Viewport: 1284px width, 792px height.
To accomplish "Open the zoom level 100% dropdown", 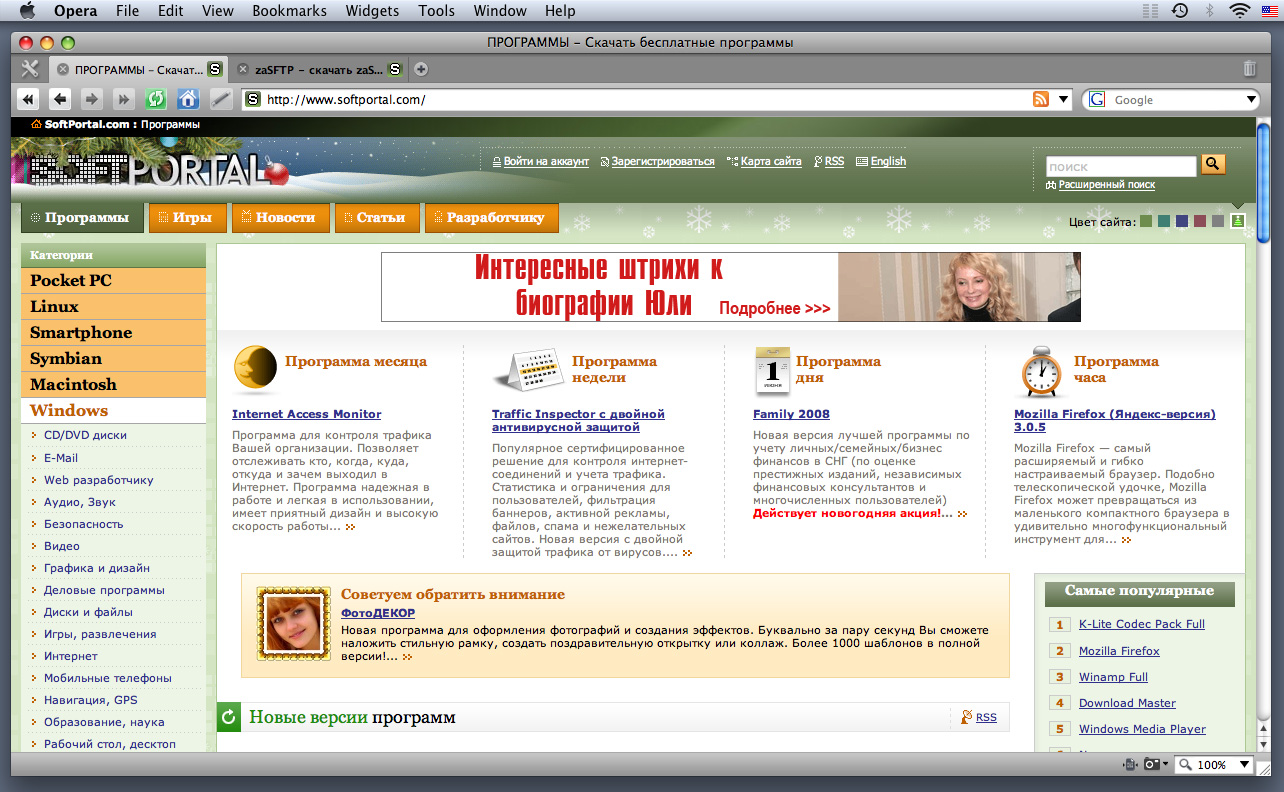I will pos(1244,764).
